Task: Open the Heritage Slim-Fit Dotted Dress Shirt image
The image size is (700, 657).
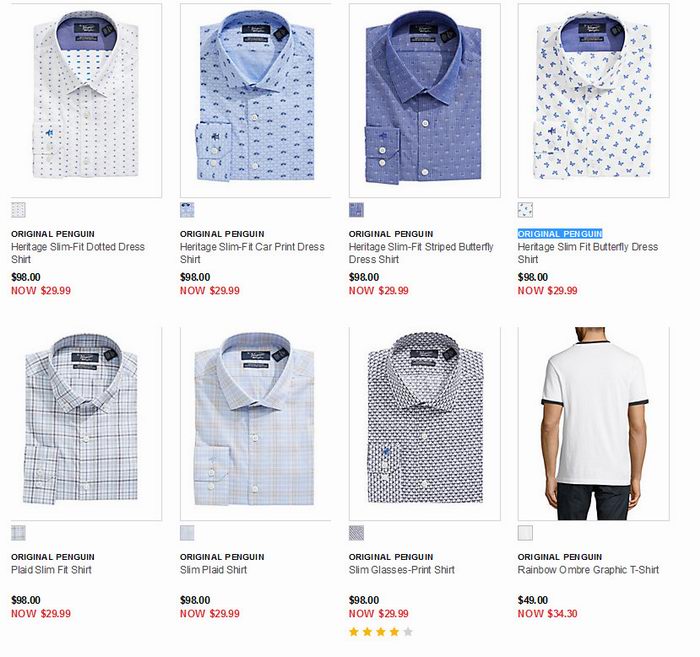Action: (x=86, y=100)
